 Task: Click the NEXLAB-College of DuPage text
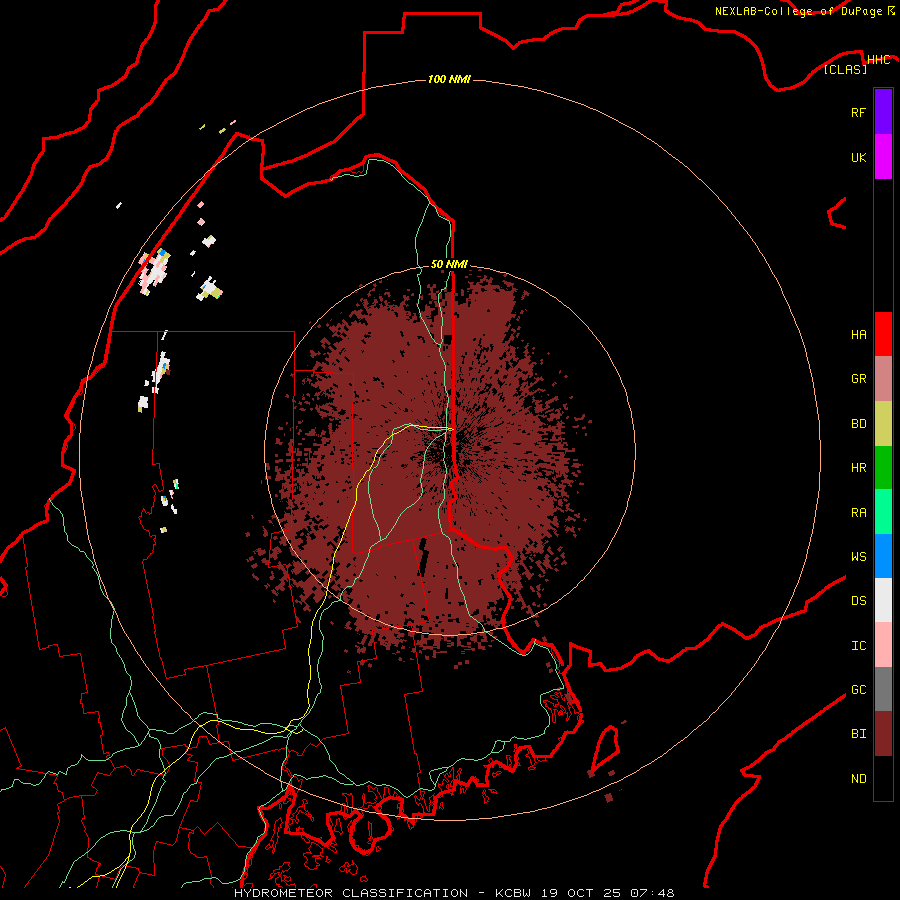coord(800,11)
